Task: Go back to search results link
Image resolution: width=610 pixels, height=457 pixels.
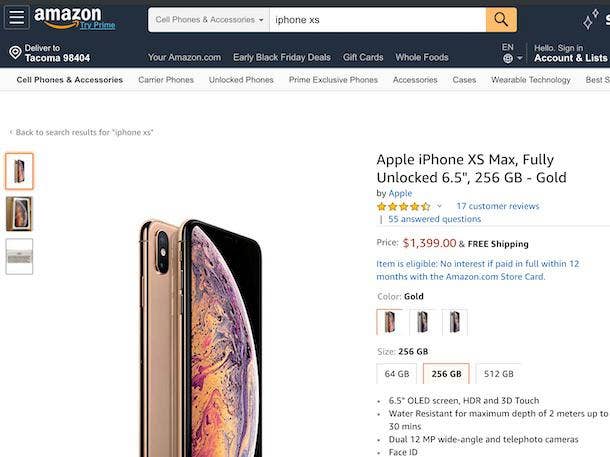Action: 84,132
